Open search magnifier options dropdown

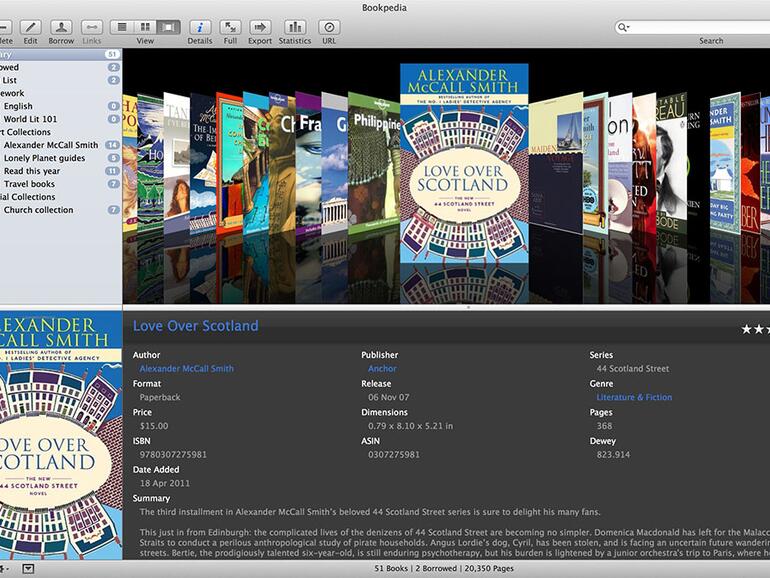(x=624, y=27)
